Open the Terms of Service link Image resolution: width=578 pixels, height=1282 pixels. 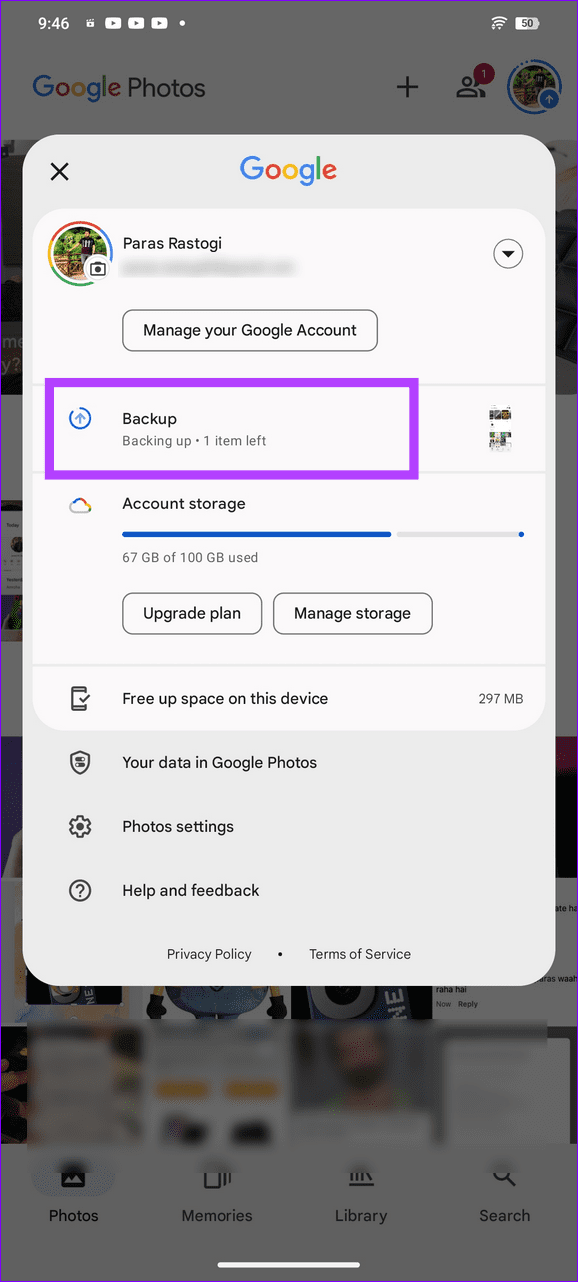(x=360, y=954)
